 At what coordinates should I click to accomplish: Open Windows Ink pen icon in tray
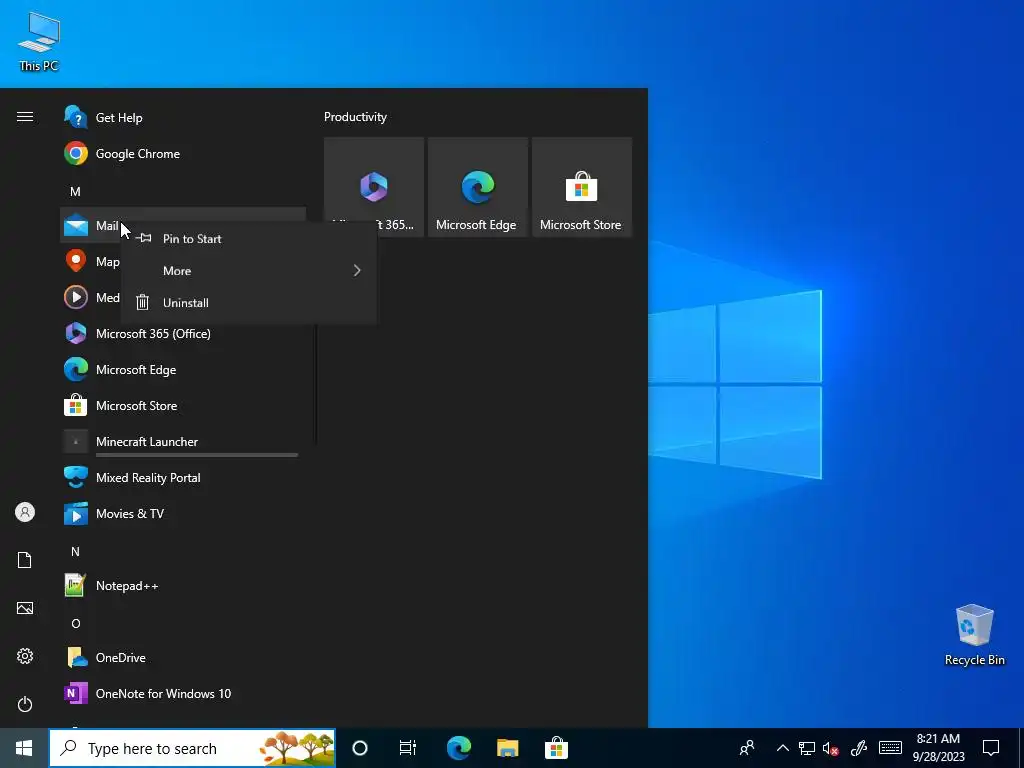859,748
